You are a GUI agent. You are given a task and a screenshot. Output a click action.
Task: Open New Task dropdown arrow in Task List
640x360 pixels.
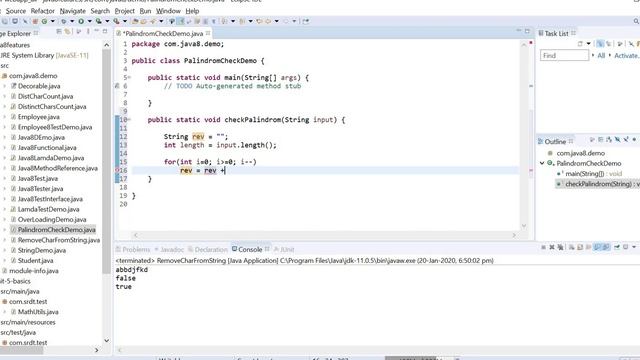(589, 44)
